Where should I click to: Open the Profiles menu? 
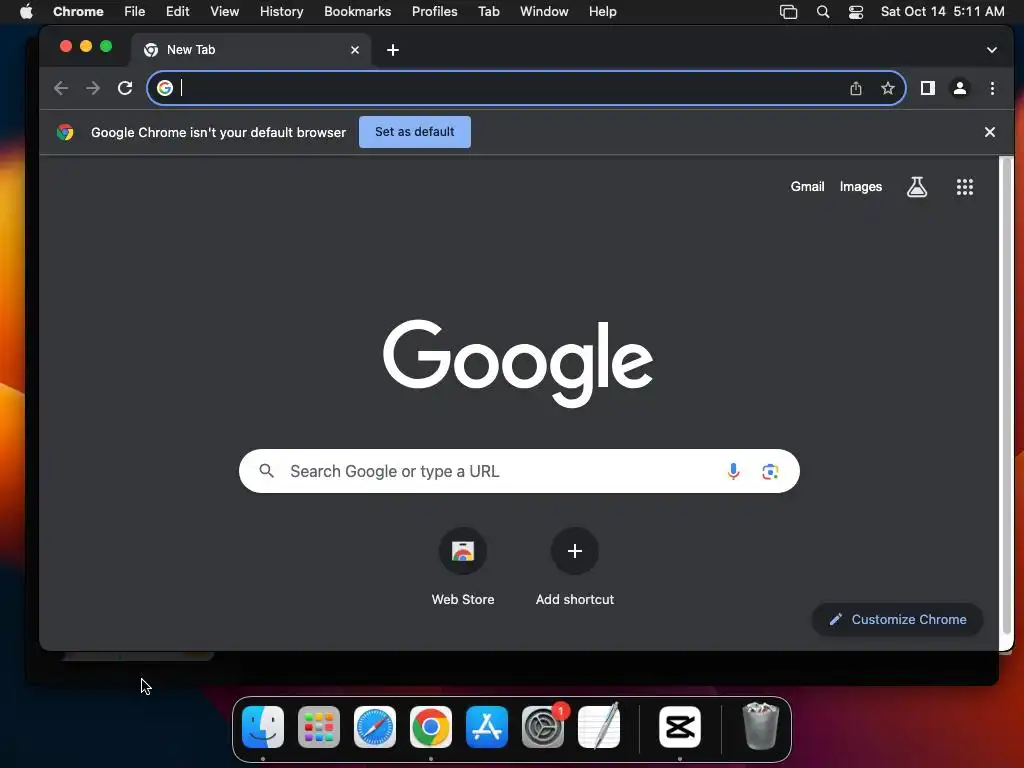[434, 12]
